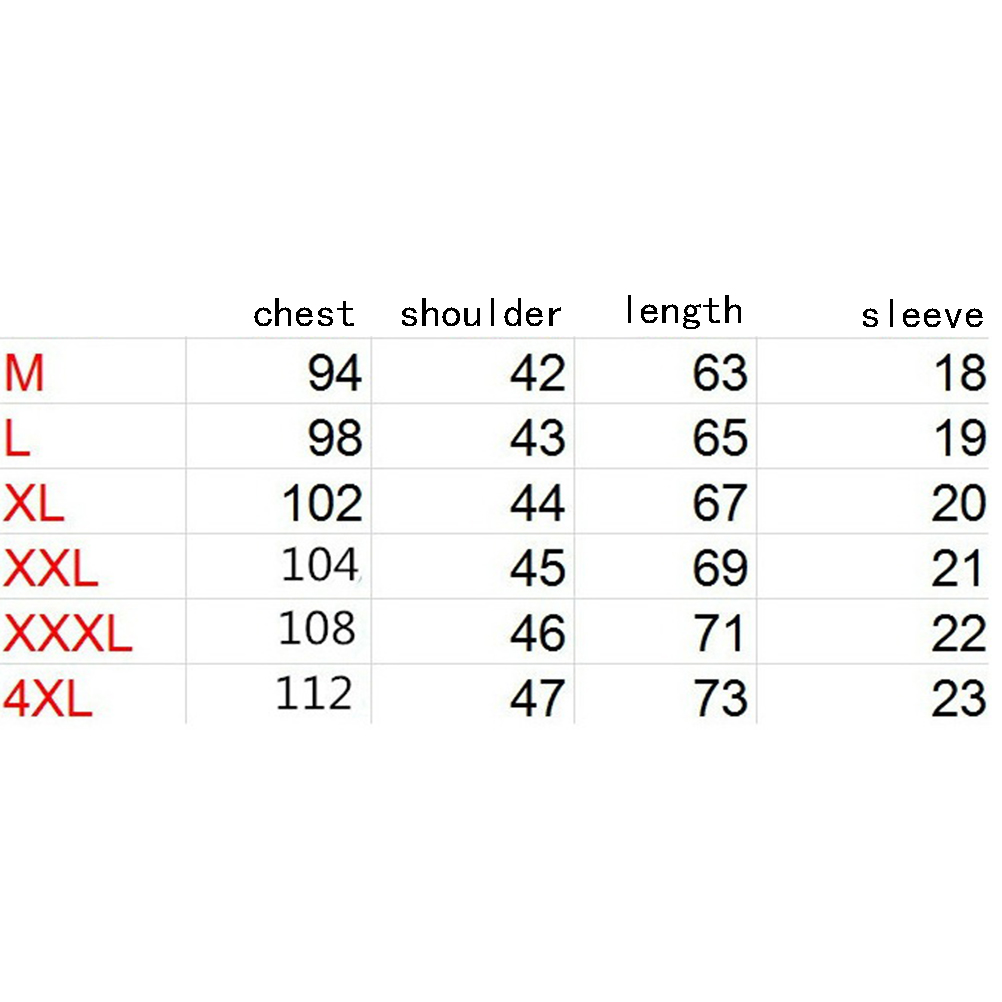This screenshot has width=1002, height=1002.
Task: Select the XL size row label
Action: (34, 504)
